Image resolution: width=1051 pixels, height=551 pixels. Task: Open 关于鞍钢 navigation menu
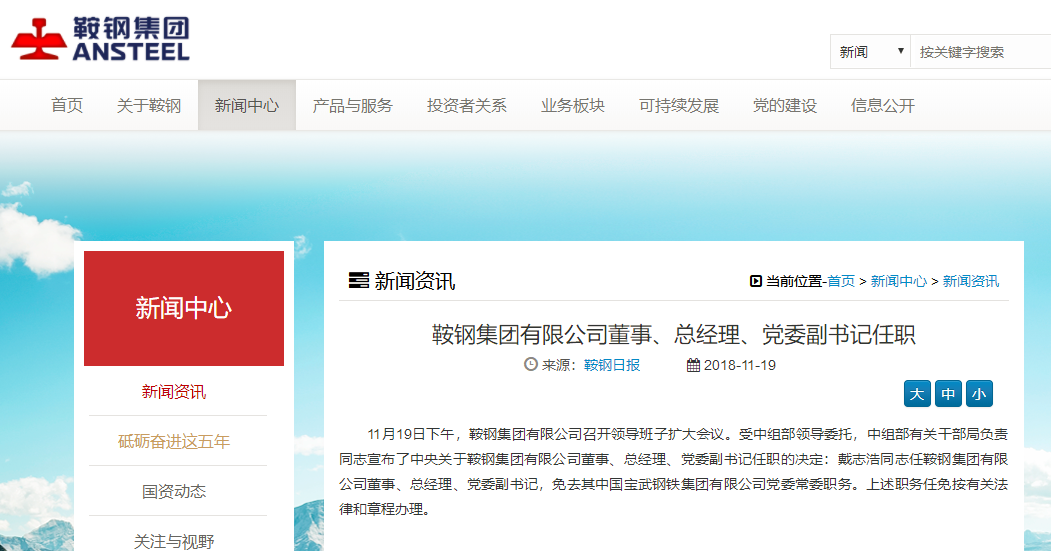(x=149, y=106)
